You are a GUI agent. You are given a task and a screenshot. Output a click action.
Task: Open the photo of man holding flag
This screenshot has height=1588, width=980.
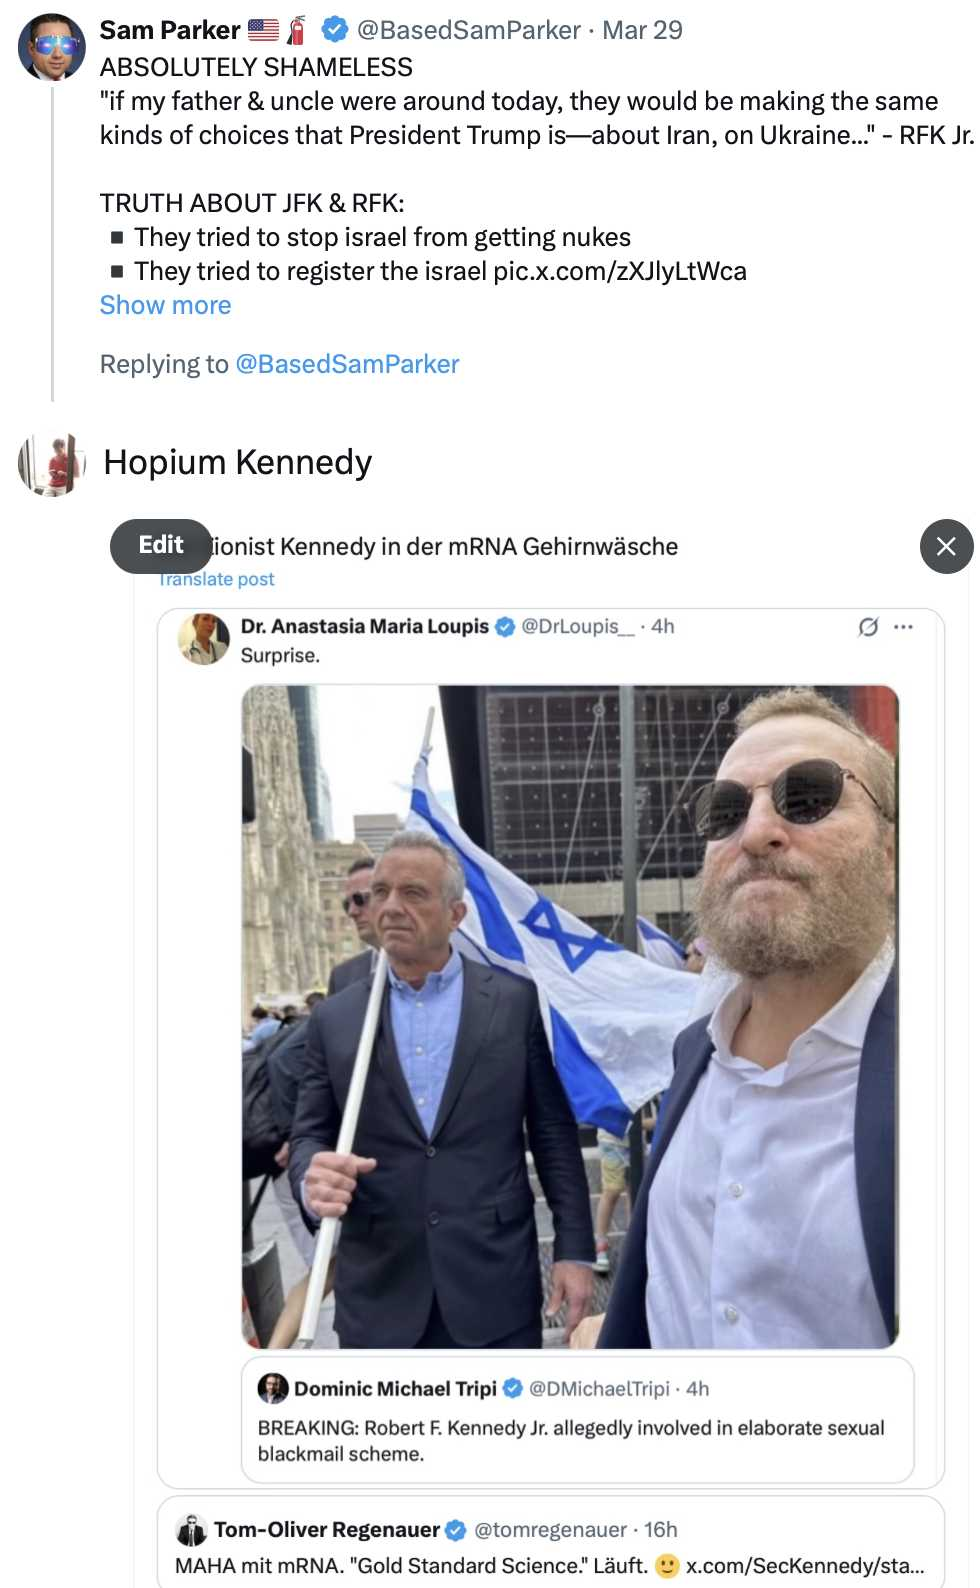tap(570, 1016)
